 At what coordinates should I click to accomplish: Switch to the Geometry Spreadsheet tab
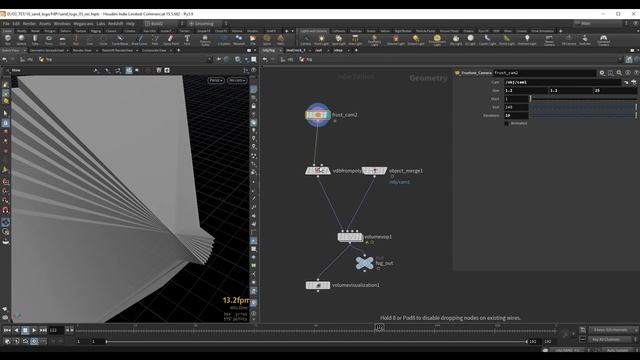pos(47,50)
